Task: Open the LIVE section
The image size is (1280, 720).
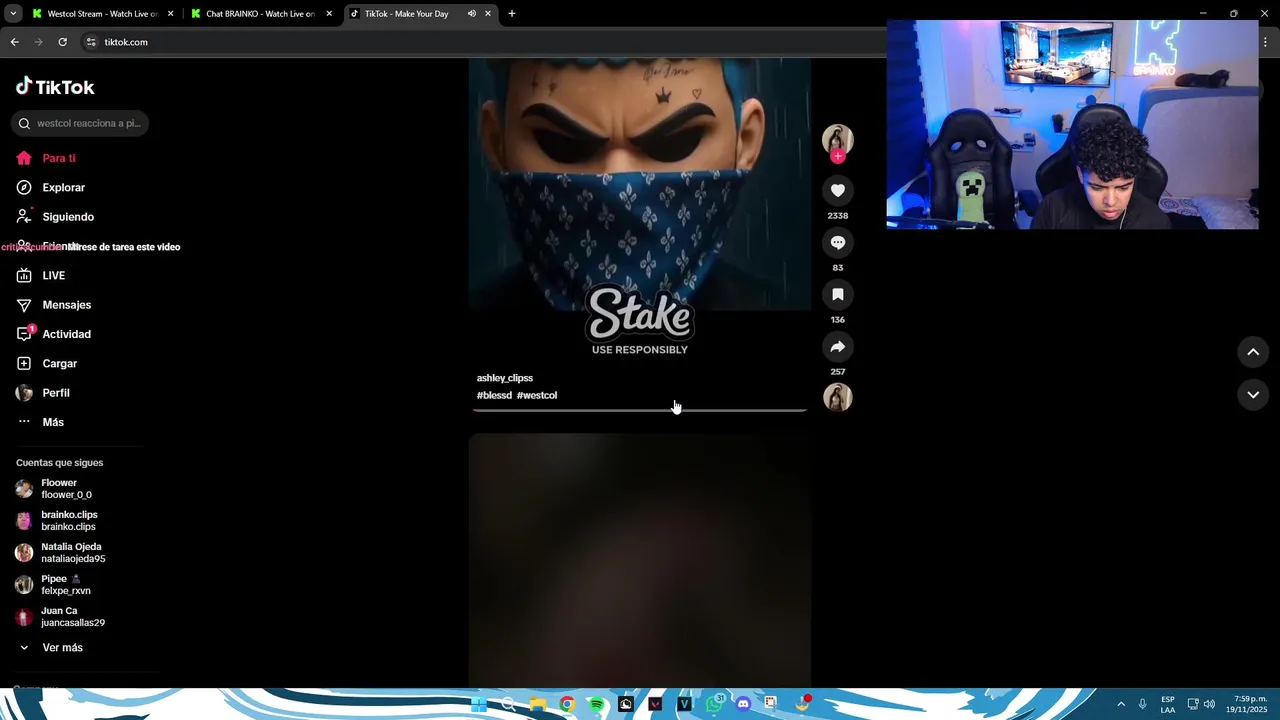Action: point(41,276)
